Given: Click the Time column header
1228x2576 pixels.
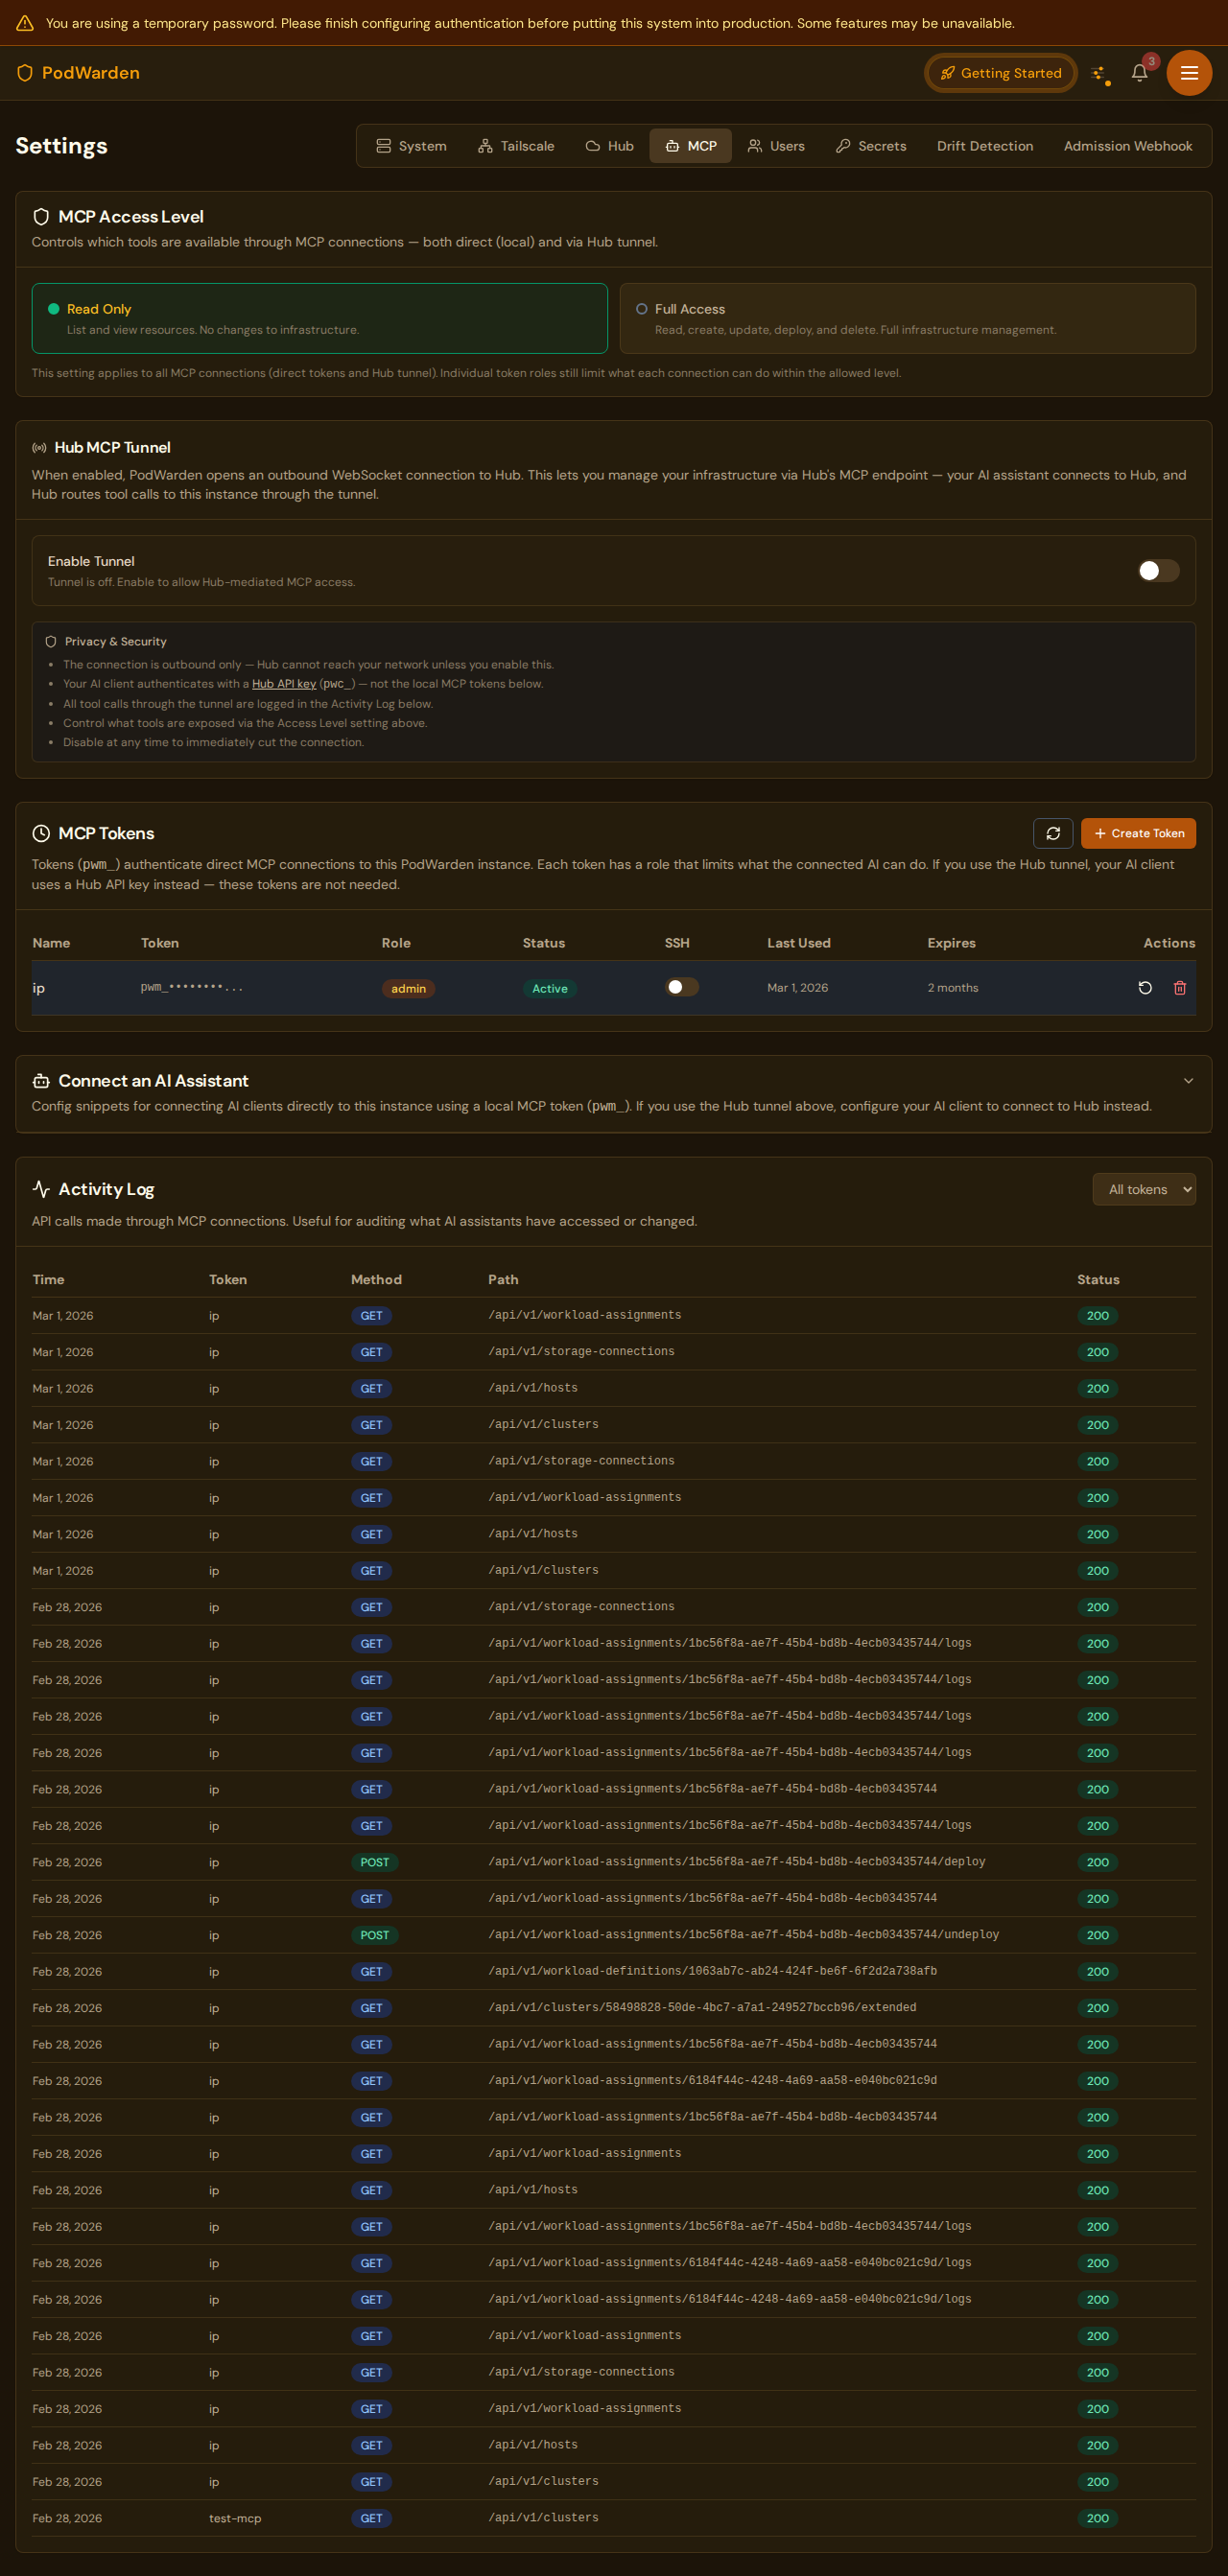Looking at the screenshot, I should tap(48, 1279).
